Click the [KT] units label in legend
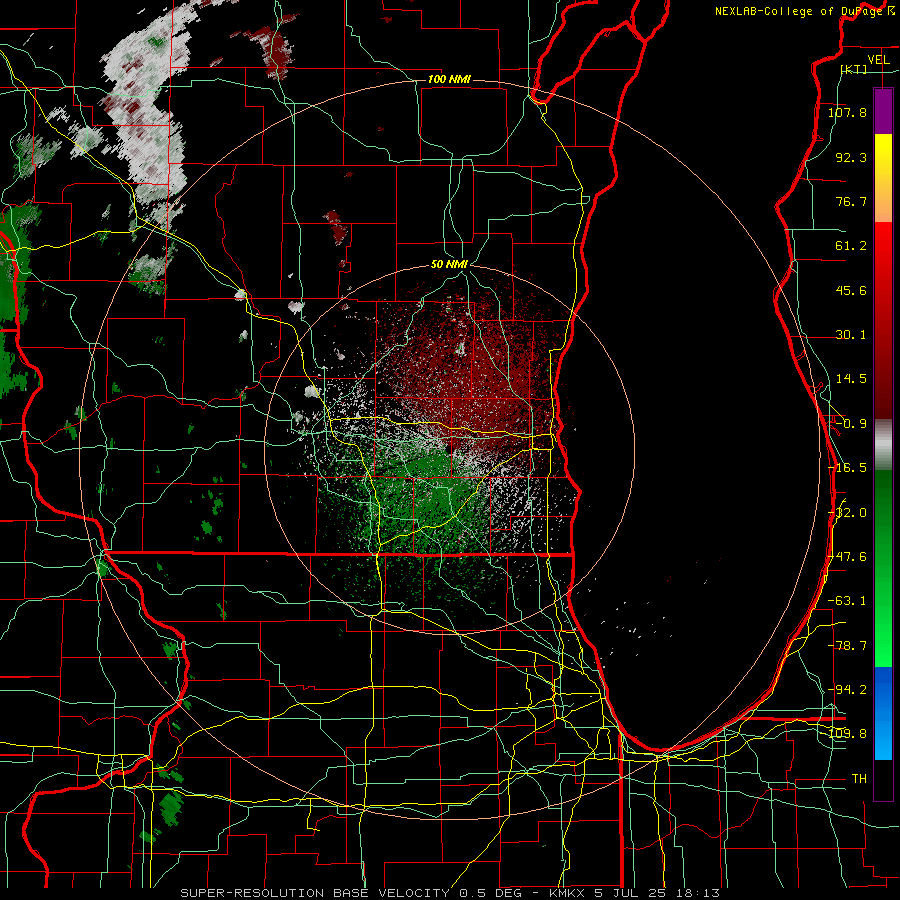This screenshot has height=900, width=900. pyautogui.click(x=854, y=69)
